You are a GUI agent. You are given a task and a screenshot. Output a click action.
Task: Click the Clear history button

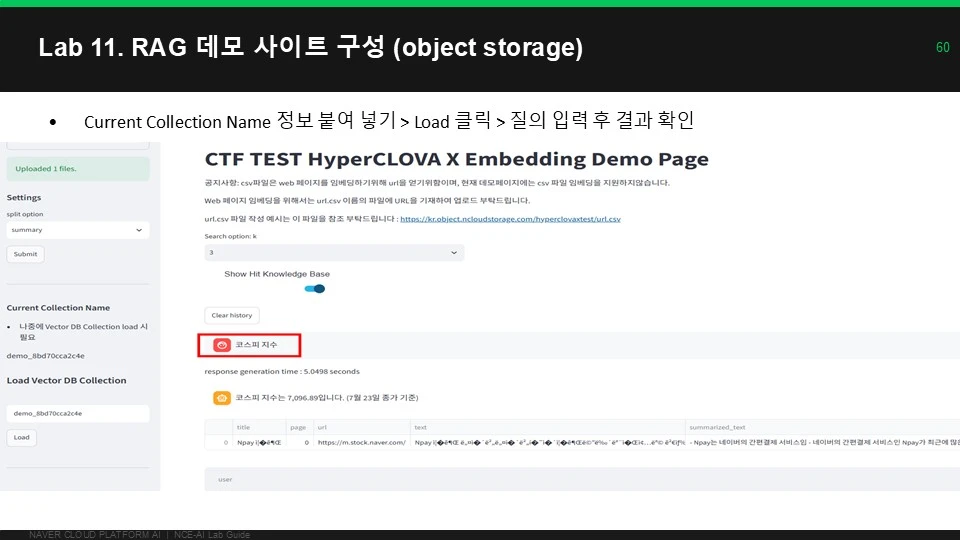tap(231, 315)
